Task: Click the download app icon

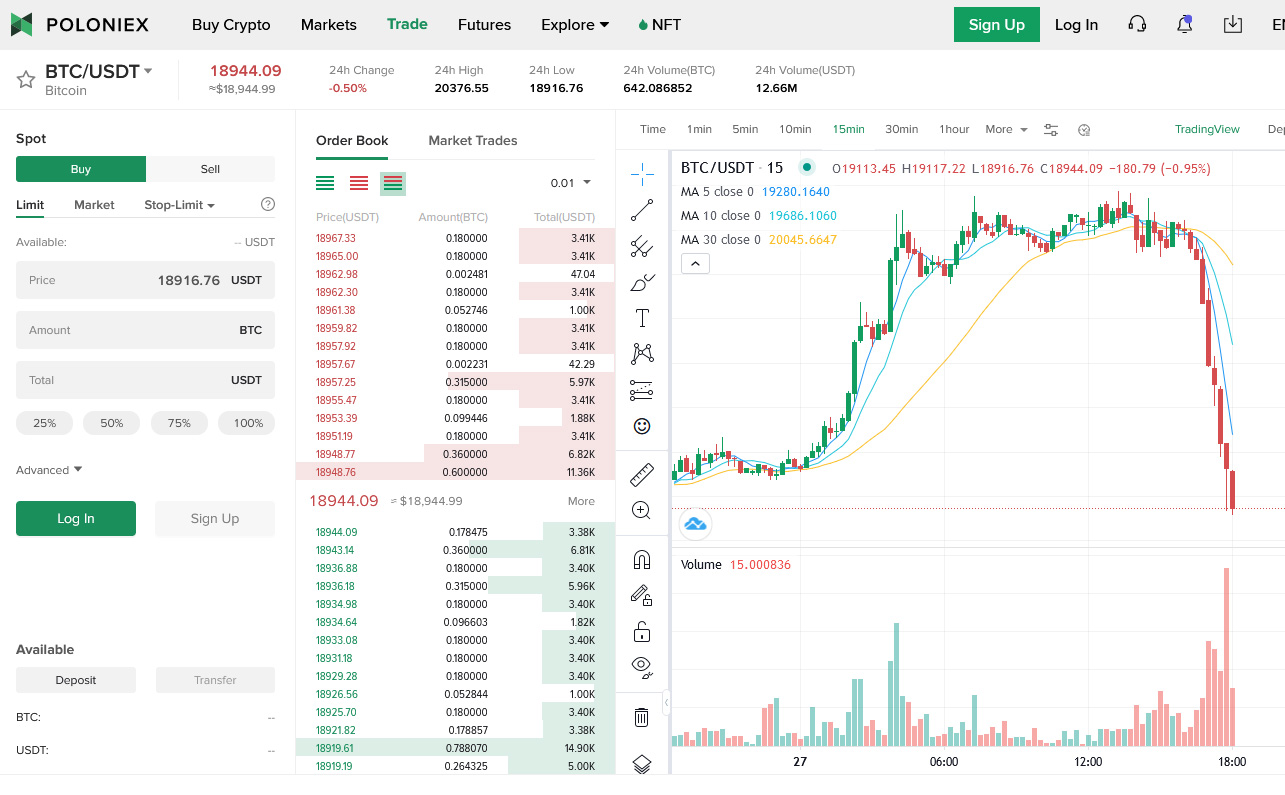Action: (1233, 25)
